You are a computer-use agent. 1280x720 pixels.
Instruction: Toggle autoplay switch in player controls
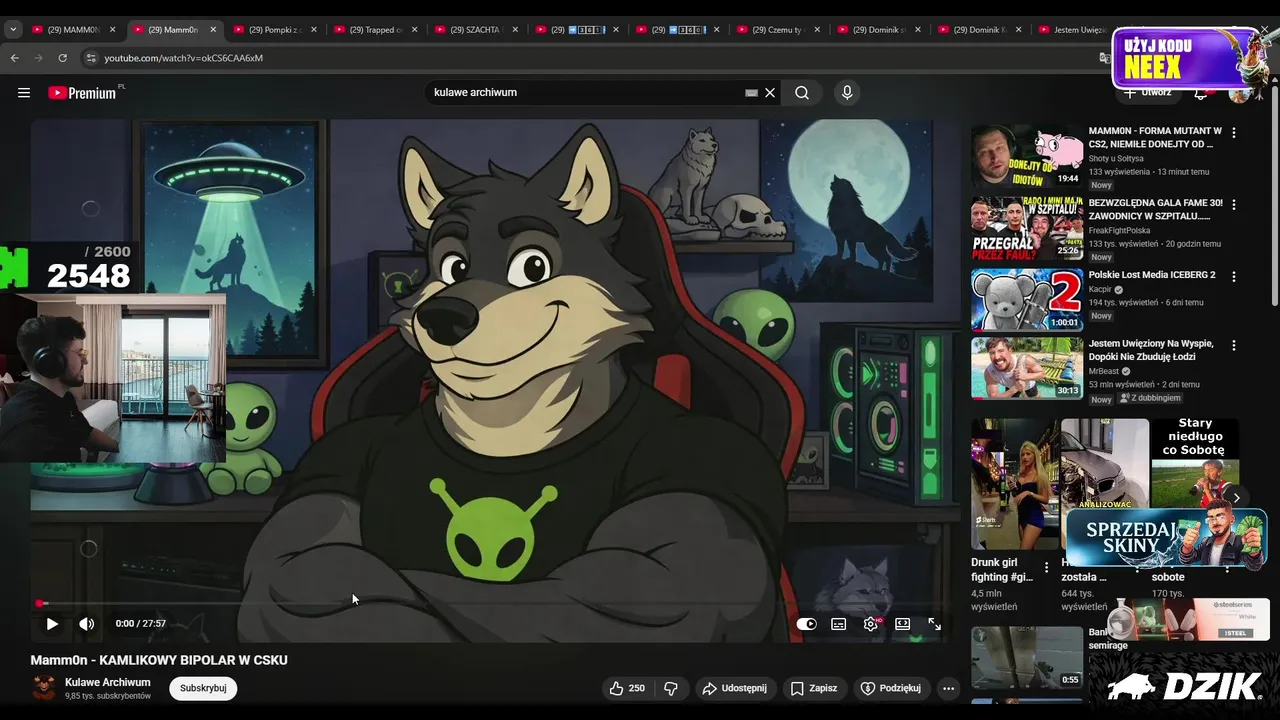click(806, 624)
